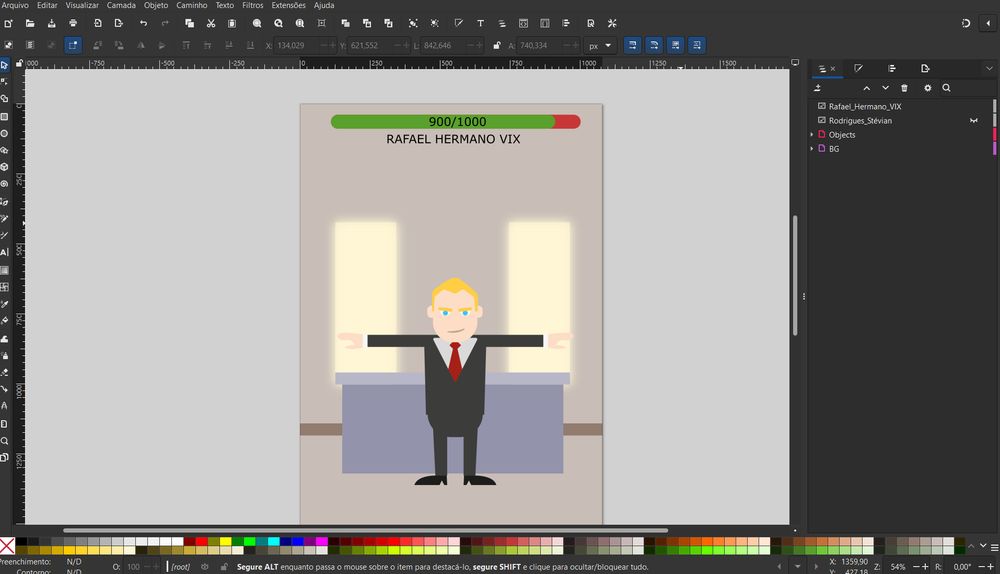This screenshot has width=1000, height=574.
Task: Expand the Objects layer
Action: click(x=812, y=135)
